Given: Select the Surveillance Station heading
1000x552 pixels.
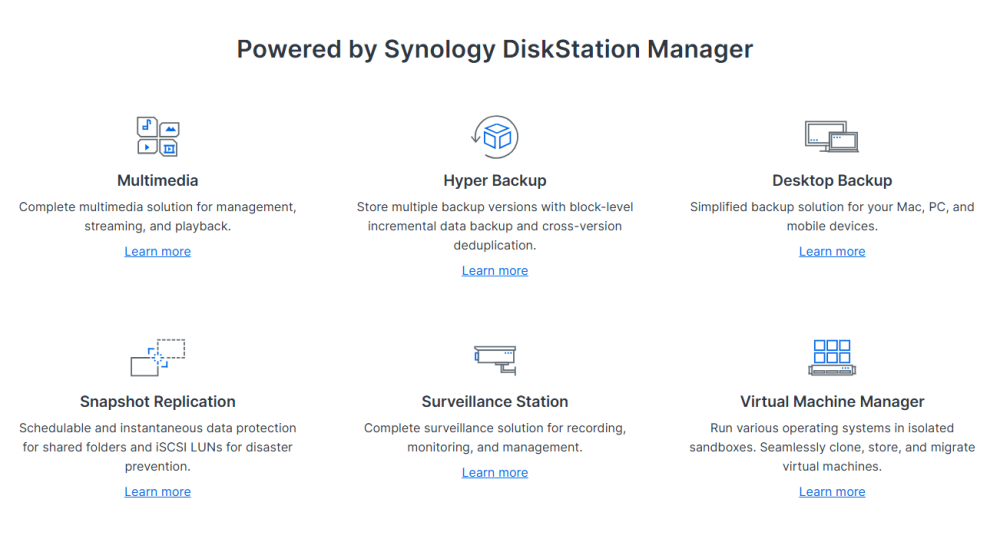Looking at the screenshot, I should pyautogui.click(x=495, y=402).
